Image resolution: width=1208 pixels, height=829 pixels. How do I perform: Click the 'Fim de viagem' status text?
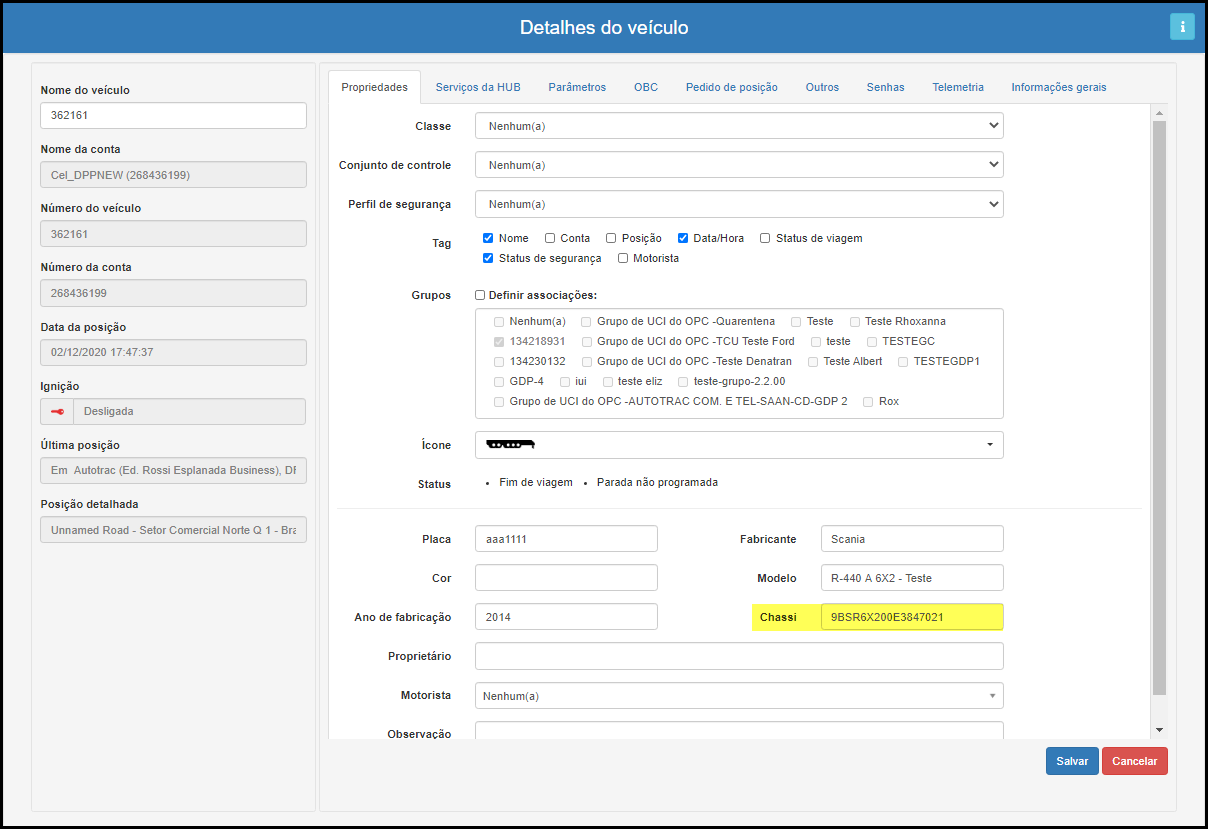pos(536,482)
